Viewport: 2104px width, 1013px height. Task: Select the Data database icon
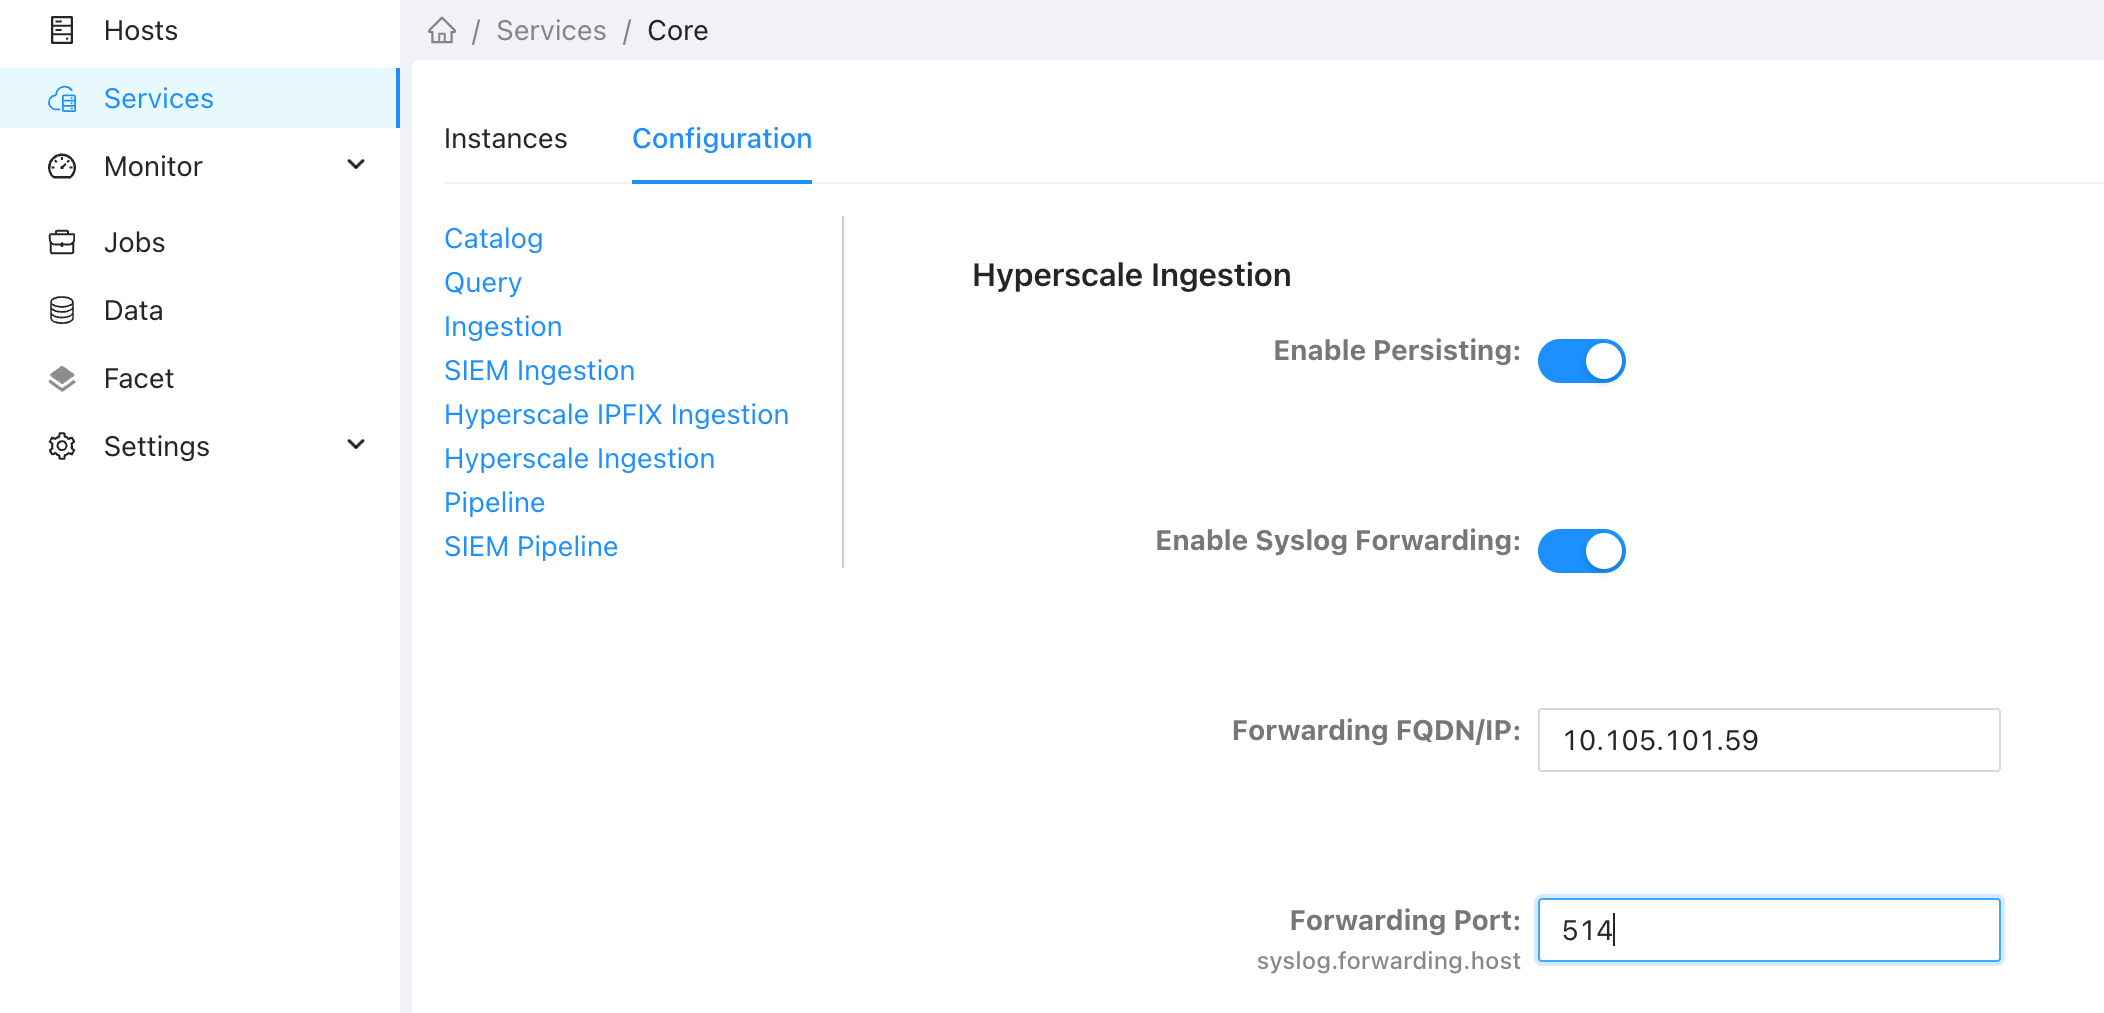click(62, 310)
